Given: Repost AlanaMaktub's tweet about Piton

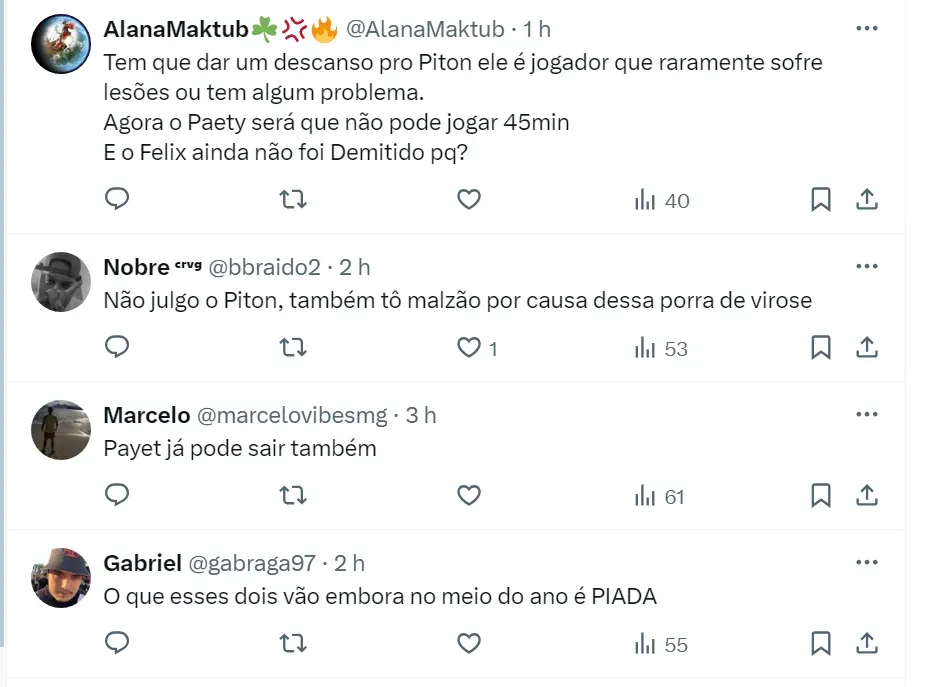Looking at the screenshot, I should tap(293, 200).
